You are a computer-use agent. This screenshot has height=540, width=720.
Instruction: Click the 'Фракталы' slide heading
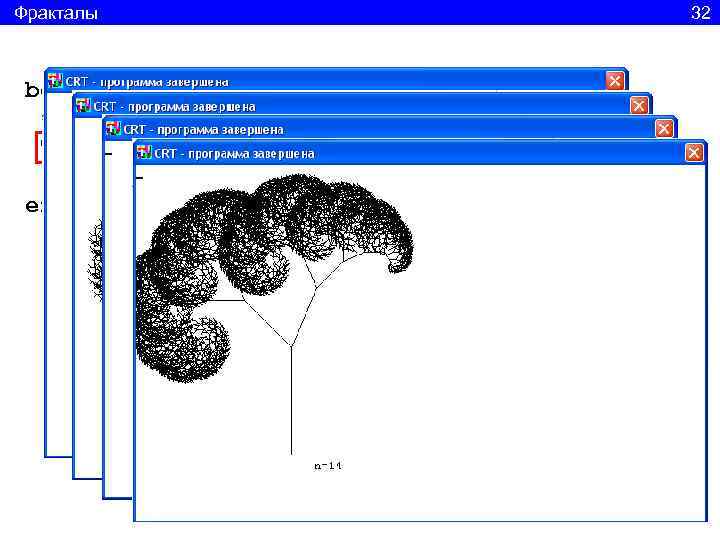click(x=56, y=13)
